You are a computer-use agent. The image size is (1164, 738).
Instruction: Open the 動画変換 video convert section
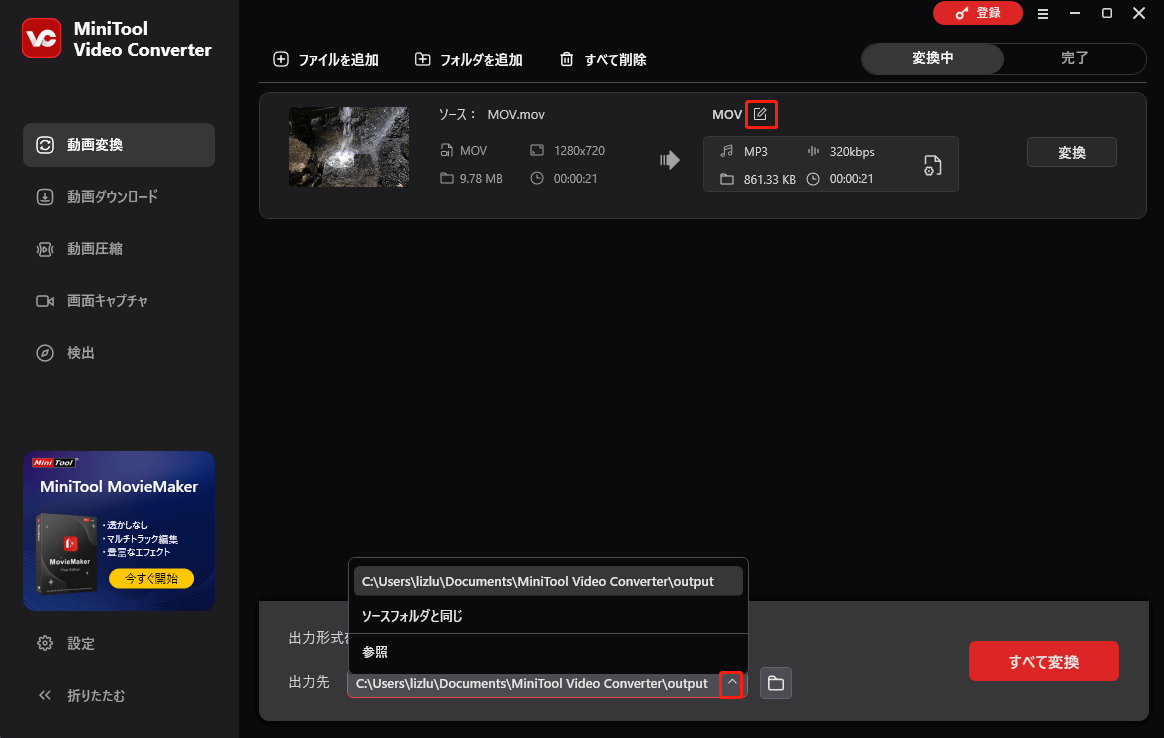coord(119,145)
